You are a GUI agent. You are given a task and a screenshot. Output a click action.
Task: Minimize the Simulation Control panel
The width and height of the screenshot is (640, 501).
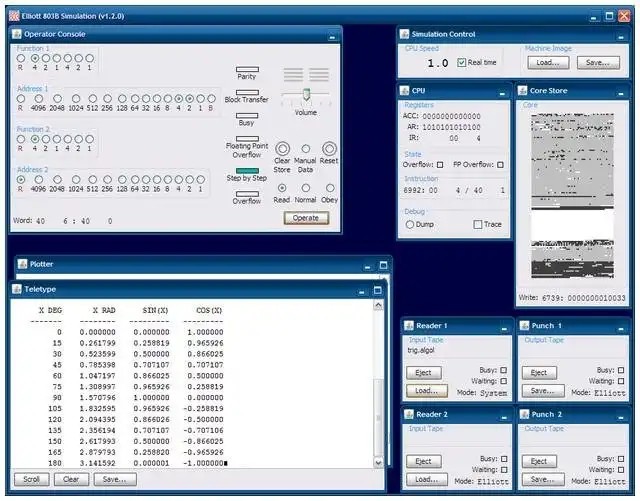tap(621, 37)
